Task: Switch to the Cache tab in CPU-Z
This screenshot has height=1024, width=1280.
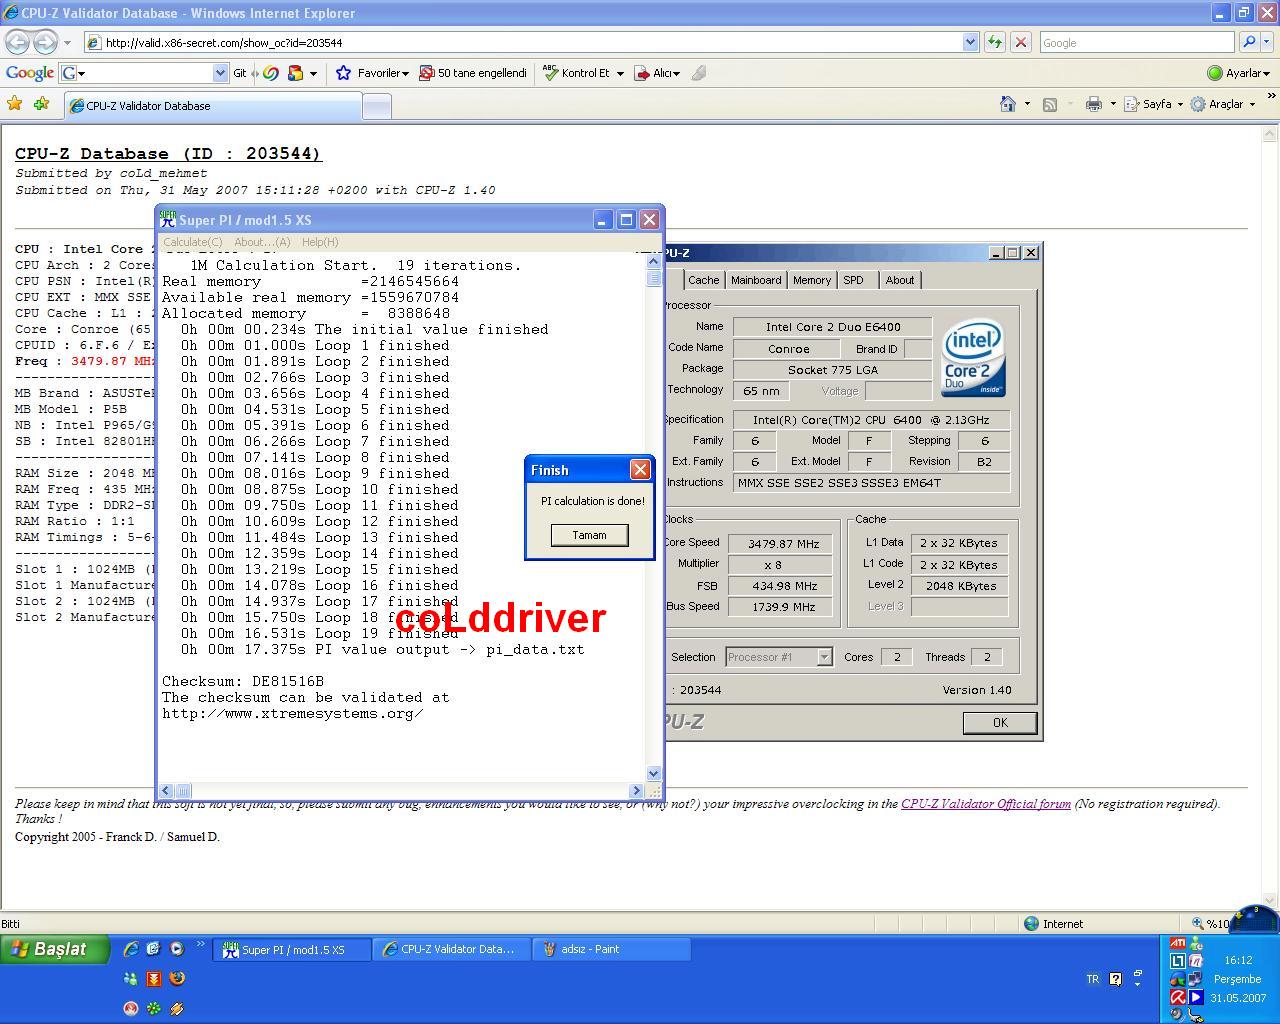Action: tap(703, 280)
